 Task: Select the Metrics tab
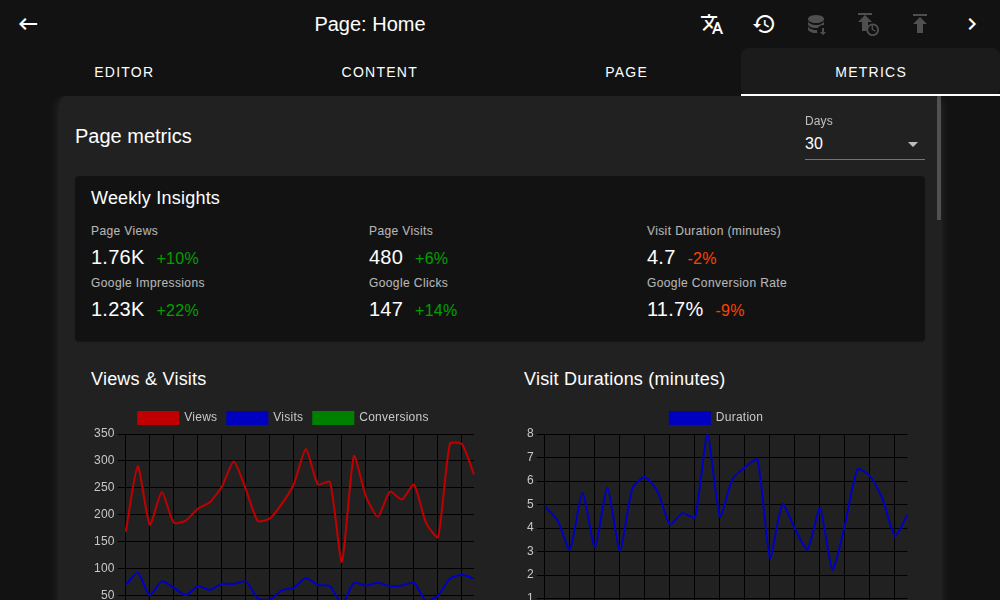[871, 71]
